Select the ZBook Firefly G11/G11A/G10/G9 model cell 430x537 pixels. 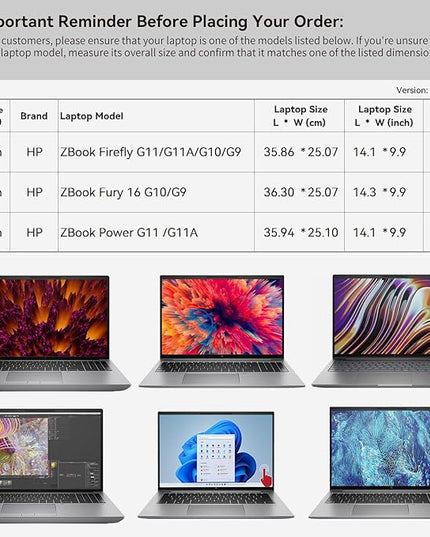pos(156,152)
